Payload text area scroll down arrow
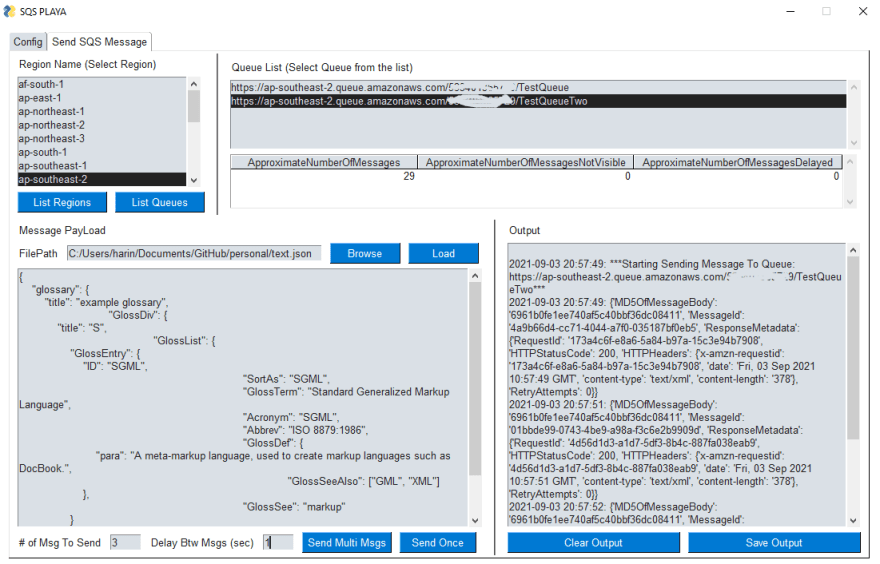880x564 pixels. 475,520
